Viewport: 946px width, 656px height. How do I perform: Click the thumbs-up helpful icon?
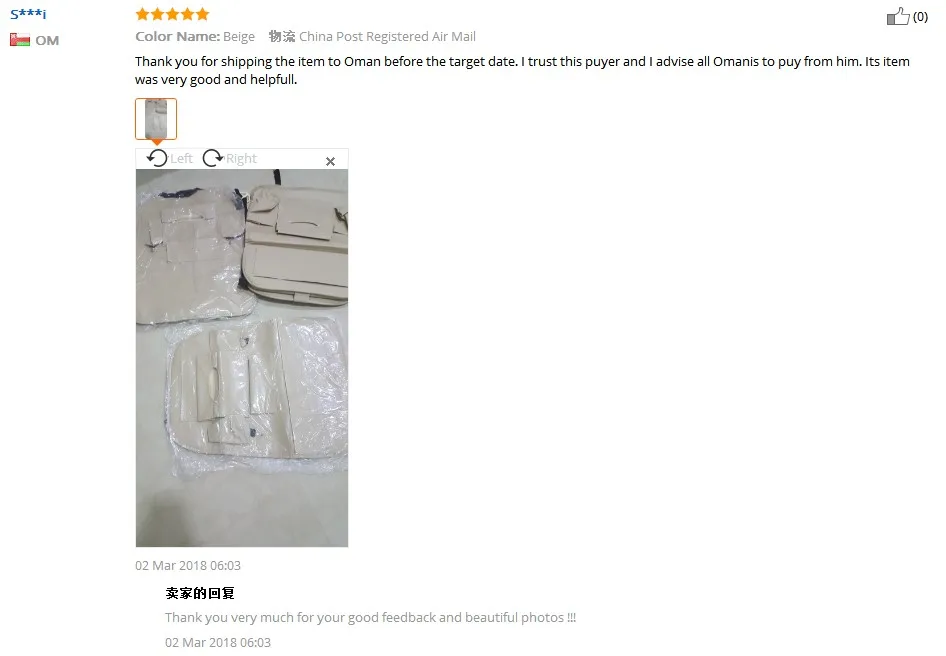click(898, 16)
